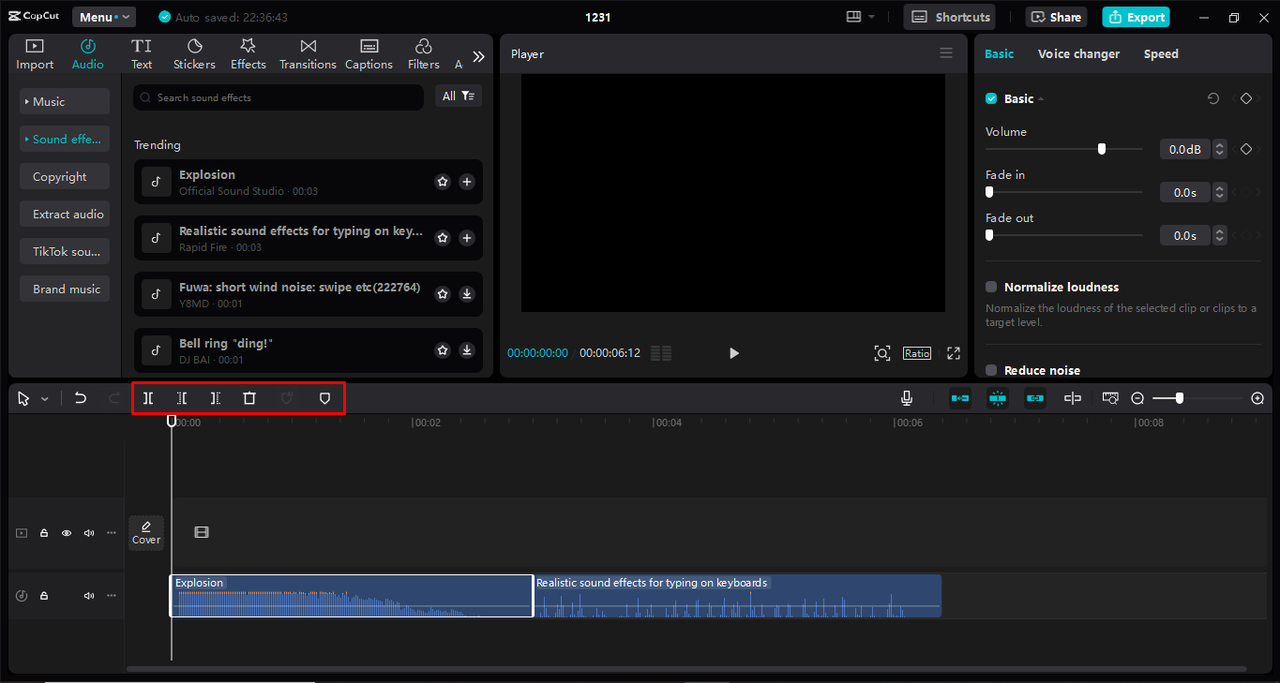Image resolution: width=1280 pixels, height=683 pixels.
Task: Click the Split tool in timeline toolbar
Action: (x=148, y=398)
